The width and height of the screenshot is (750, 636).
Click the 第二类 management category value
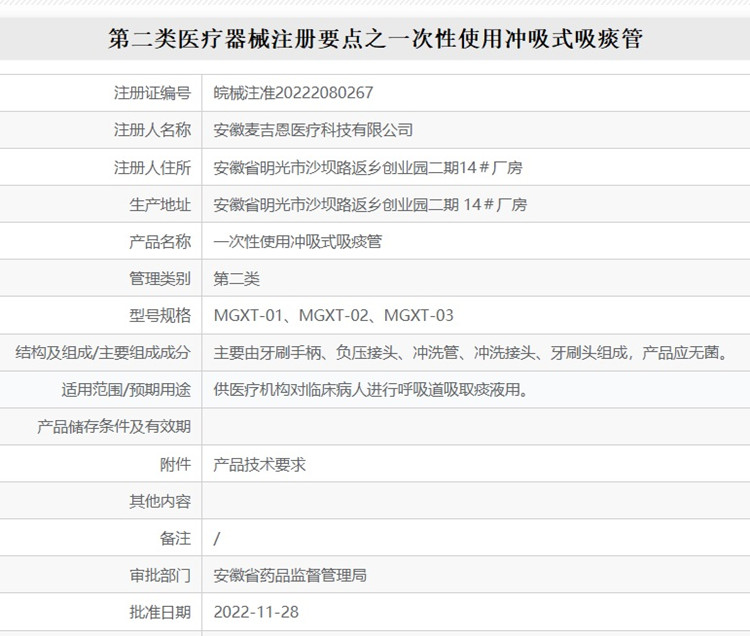tap(237, 278)
